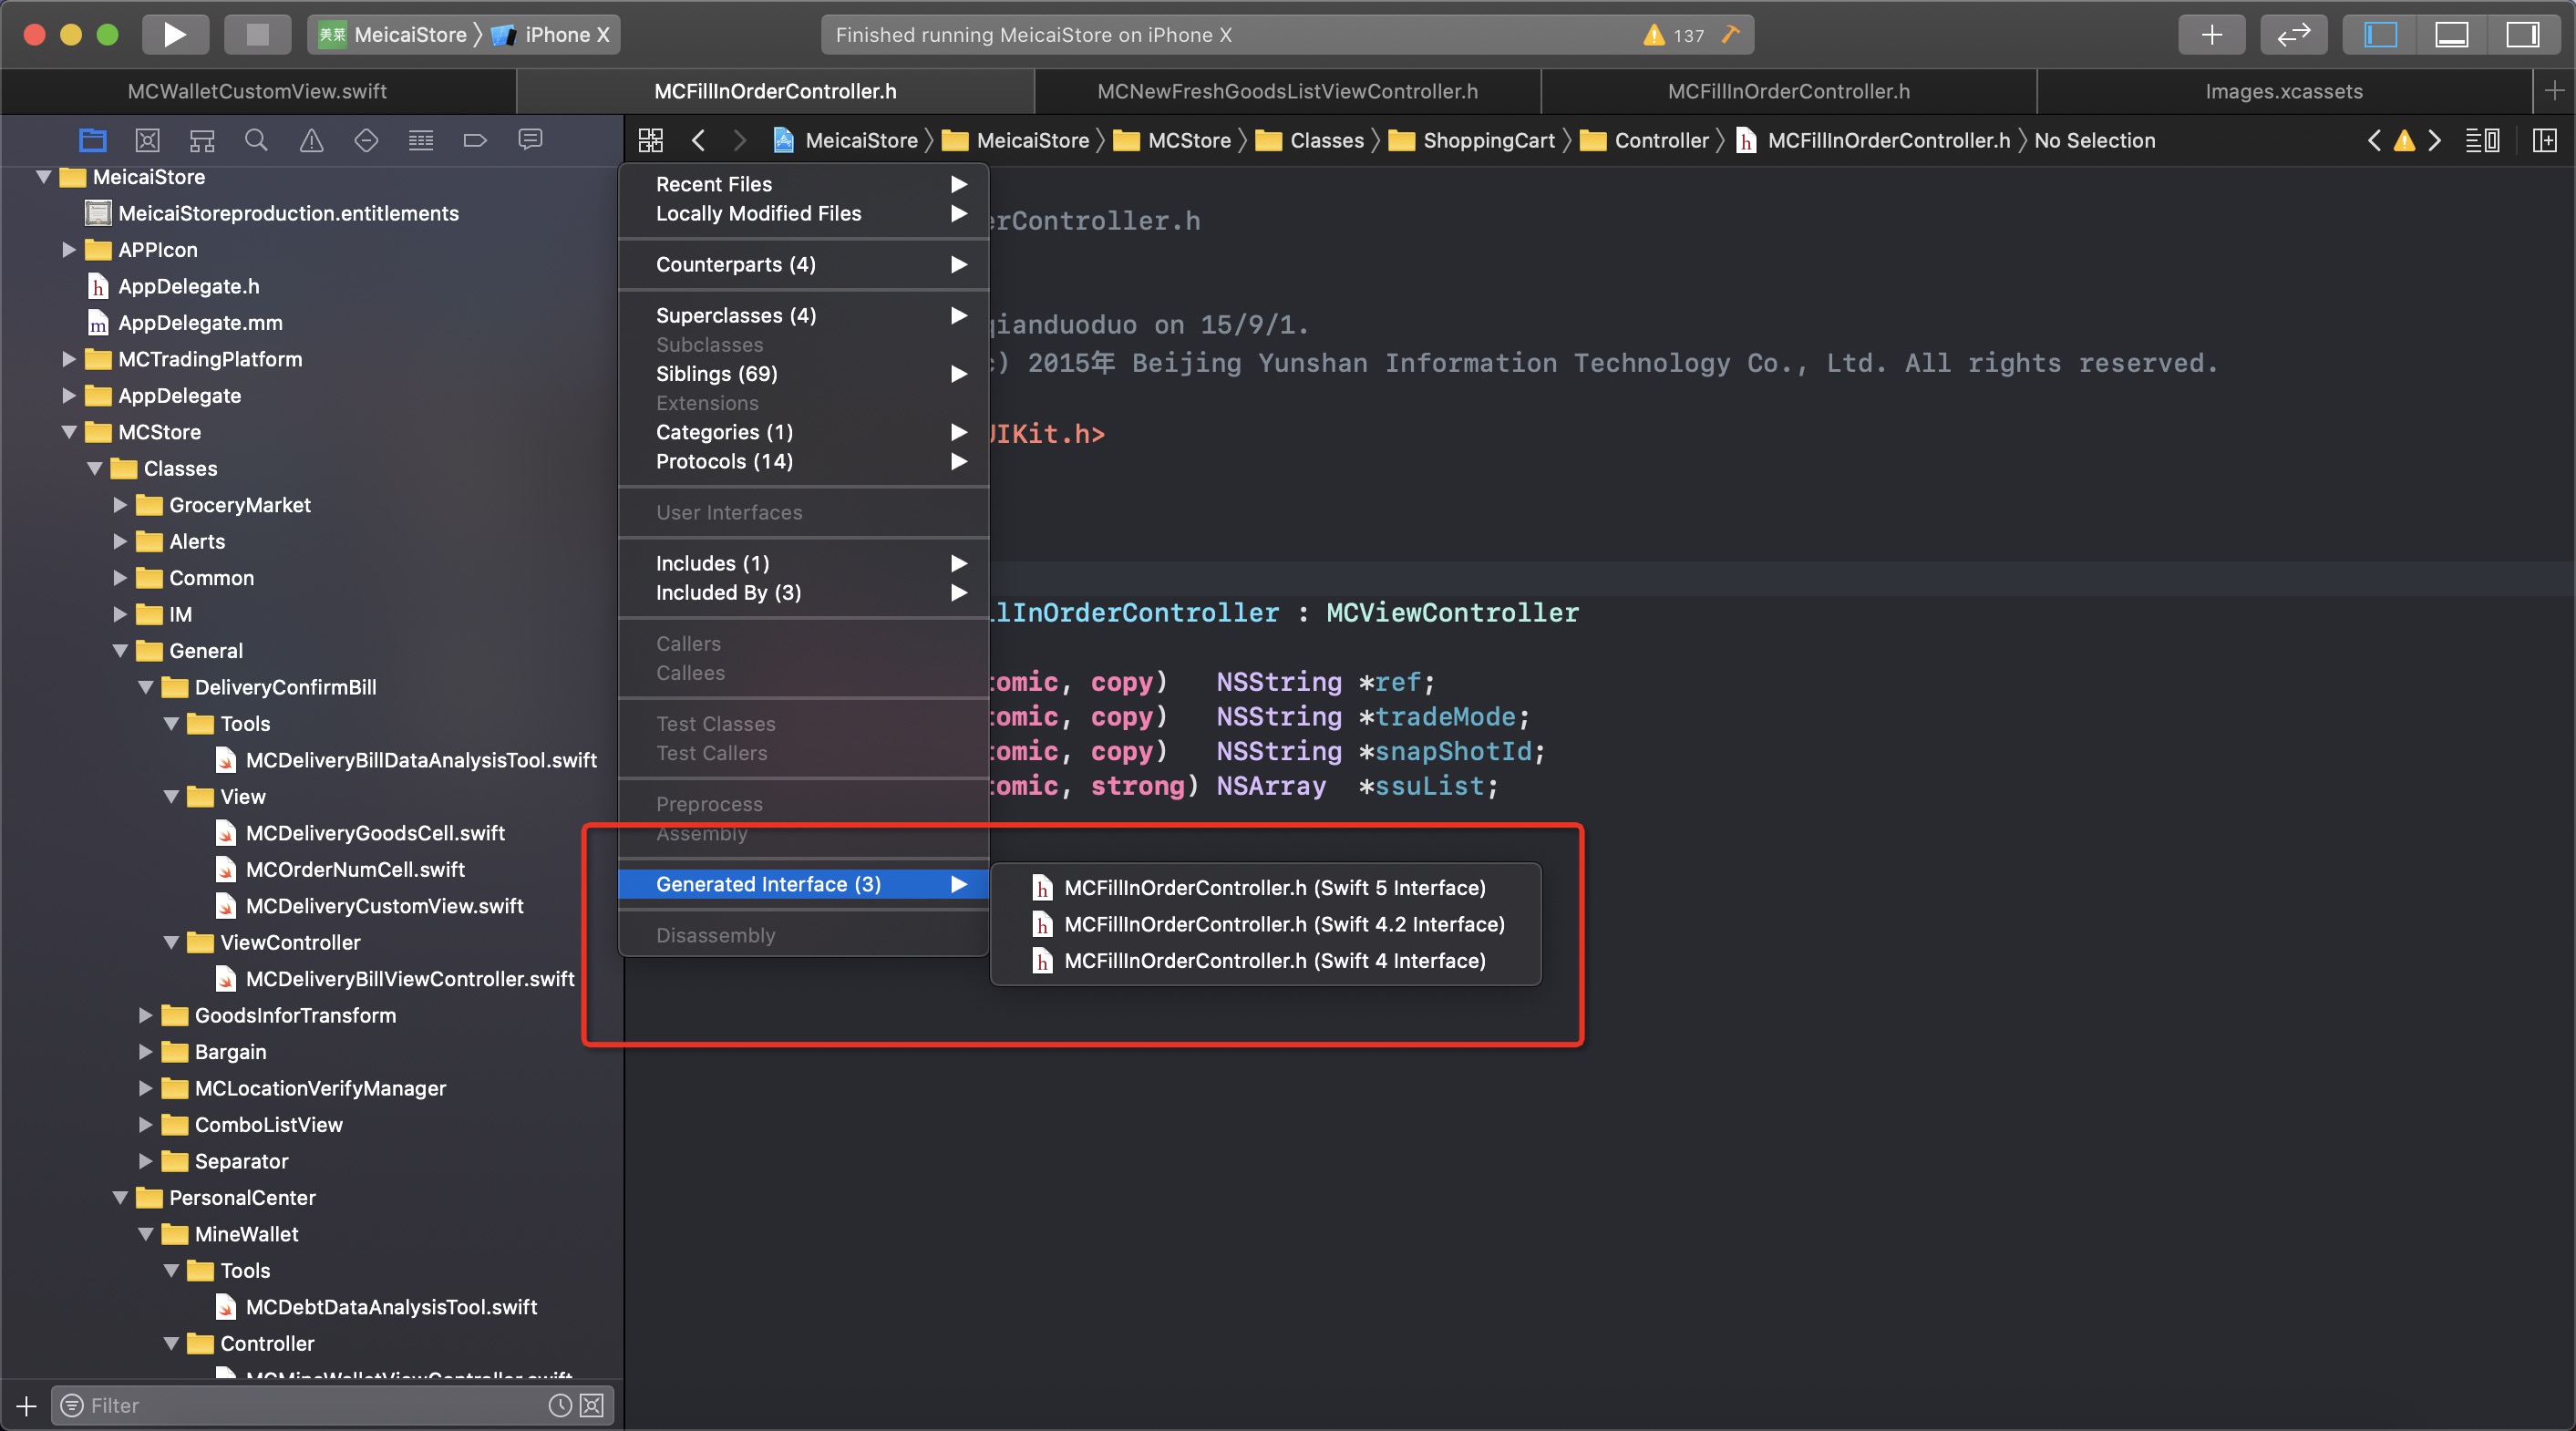
Task: Show the Debug area panel
Action: pyautogui.click(x=2451, y=35)
